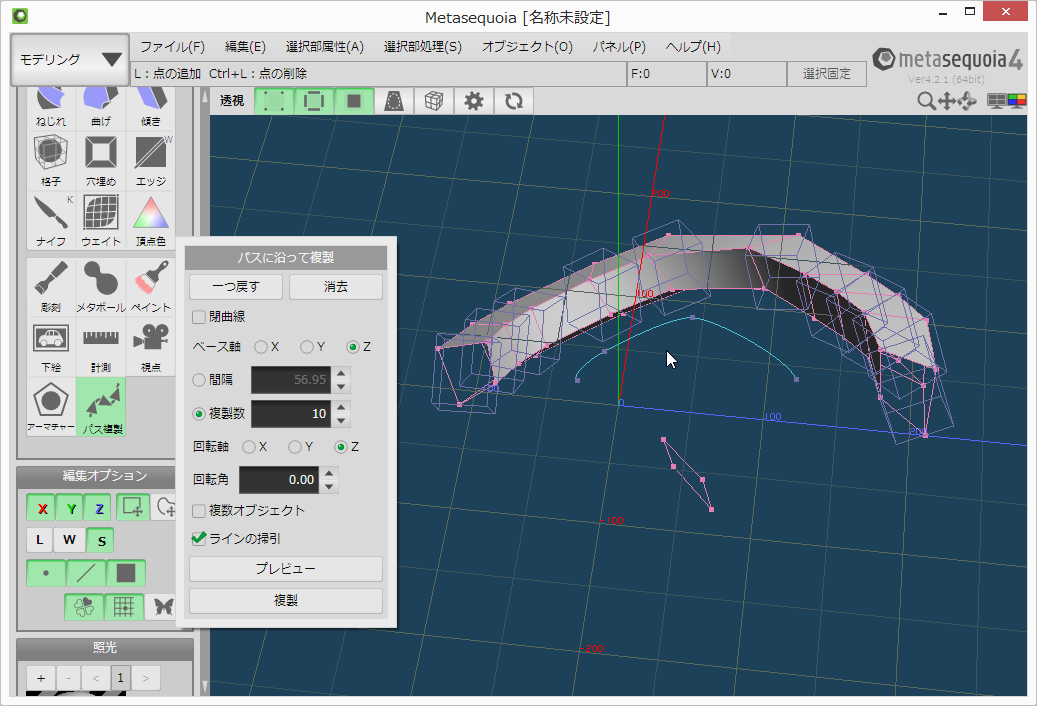Open the 選択部処理(S) menu
Image resolution: width=1037 pixels, height=706 pixels.
coord(423,47)
